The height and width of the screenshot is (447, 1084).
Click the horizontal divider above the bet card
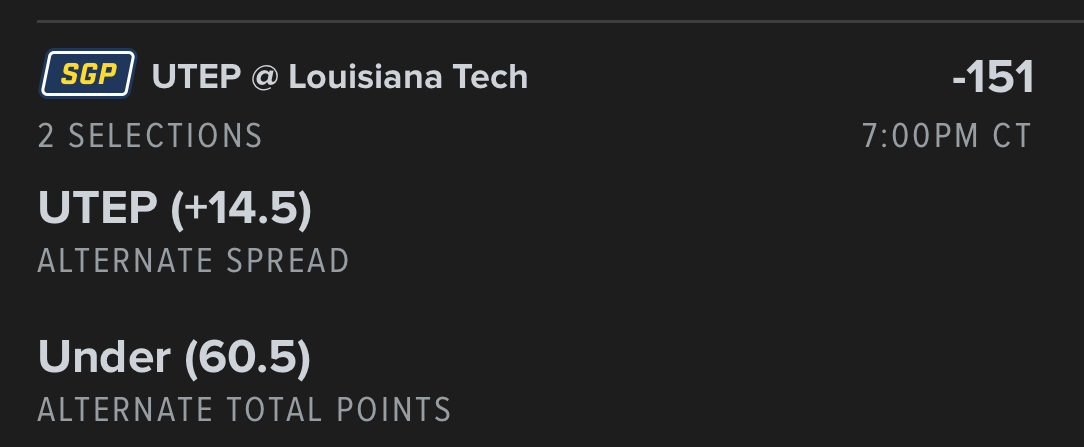click(x=560, y=21)
